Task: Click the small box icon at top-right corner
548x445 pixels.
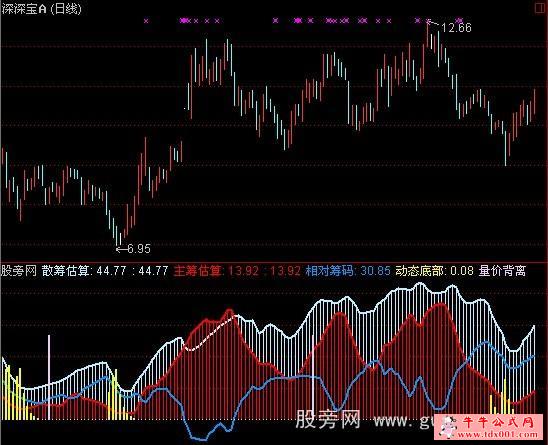Action: point(541,7)
